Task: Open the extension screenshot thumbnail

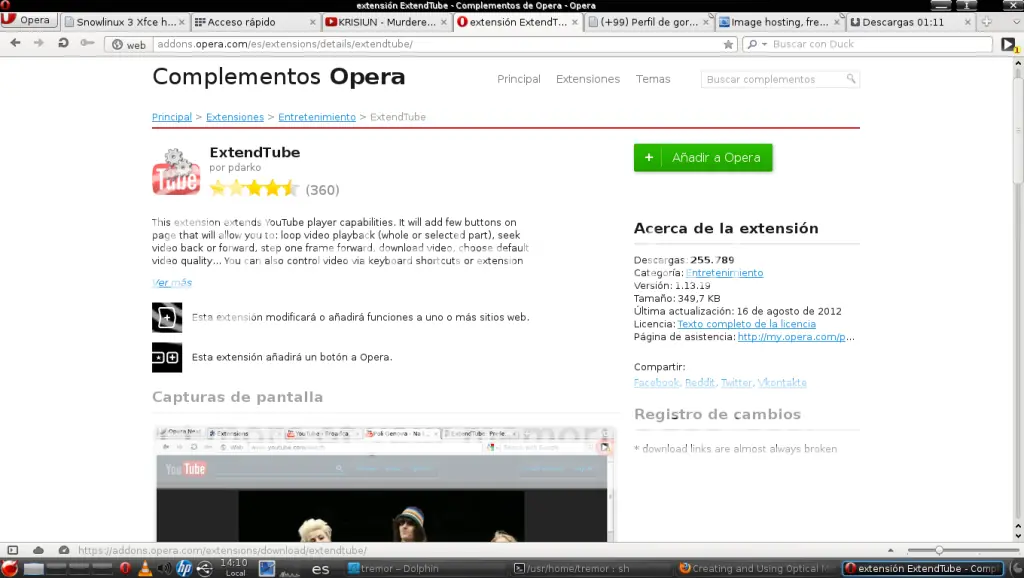Action: pyautogui.click(x=385, y=484)
